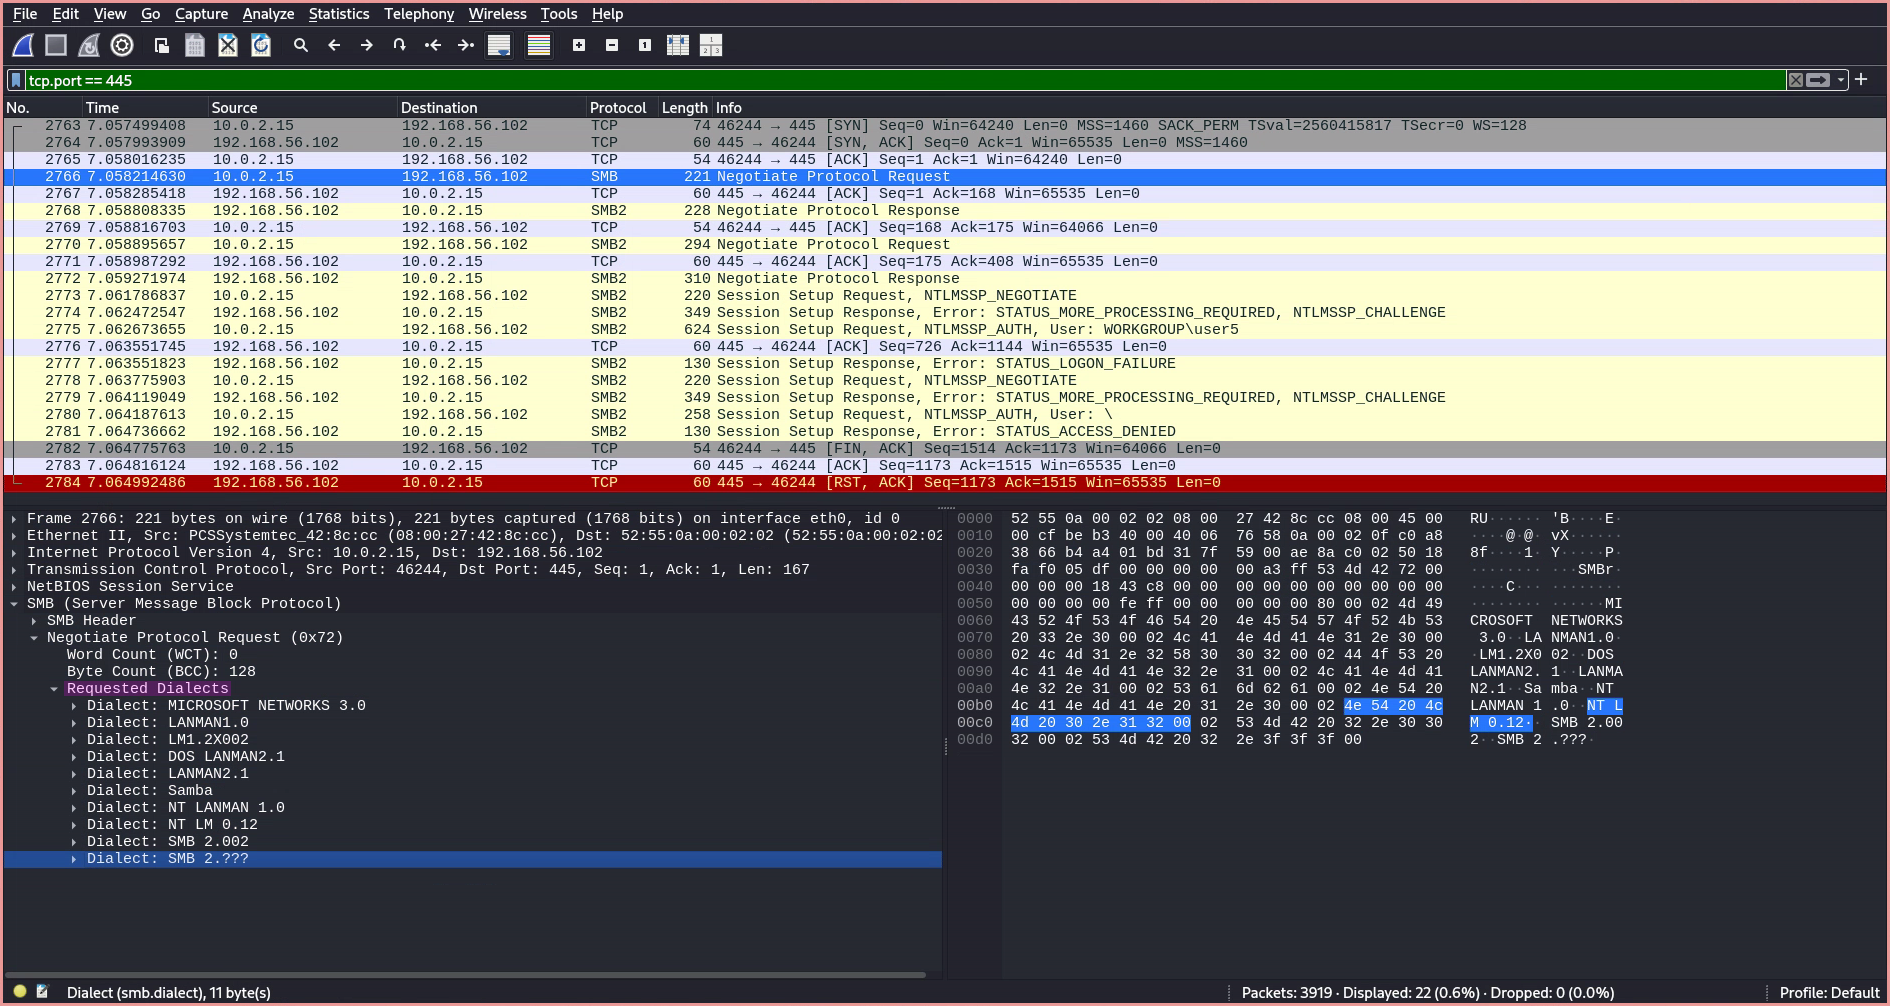Sort by the Protocol column
This screenshot has width=1890, height=1006.
(x=621, y=108)
